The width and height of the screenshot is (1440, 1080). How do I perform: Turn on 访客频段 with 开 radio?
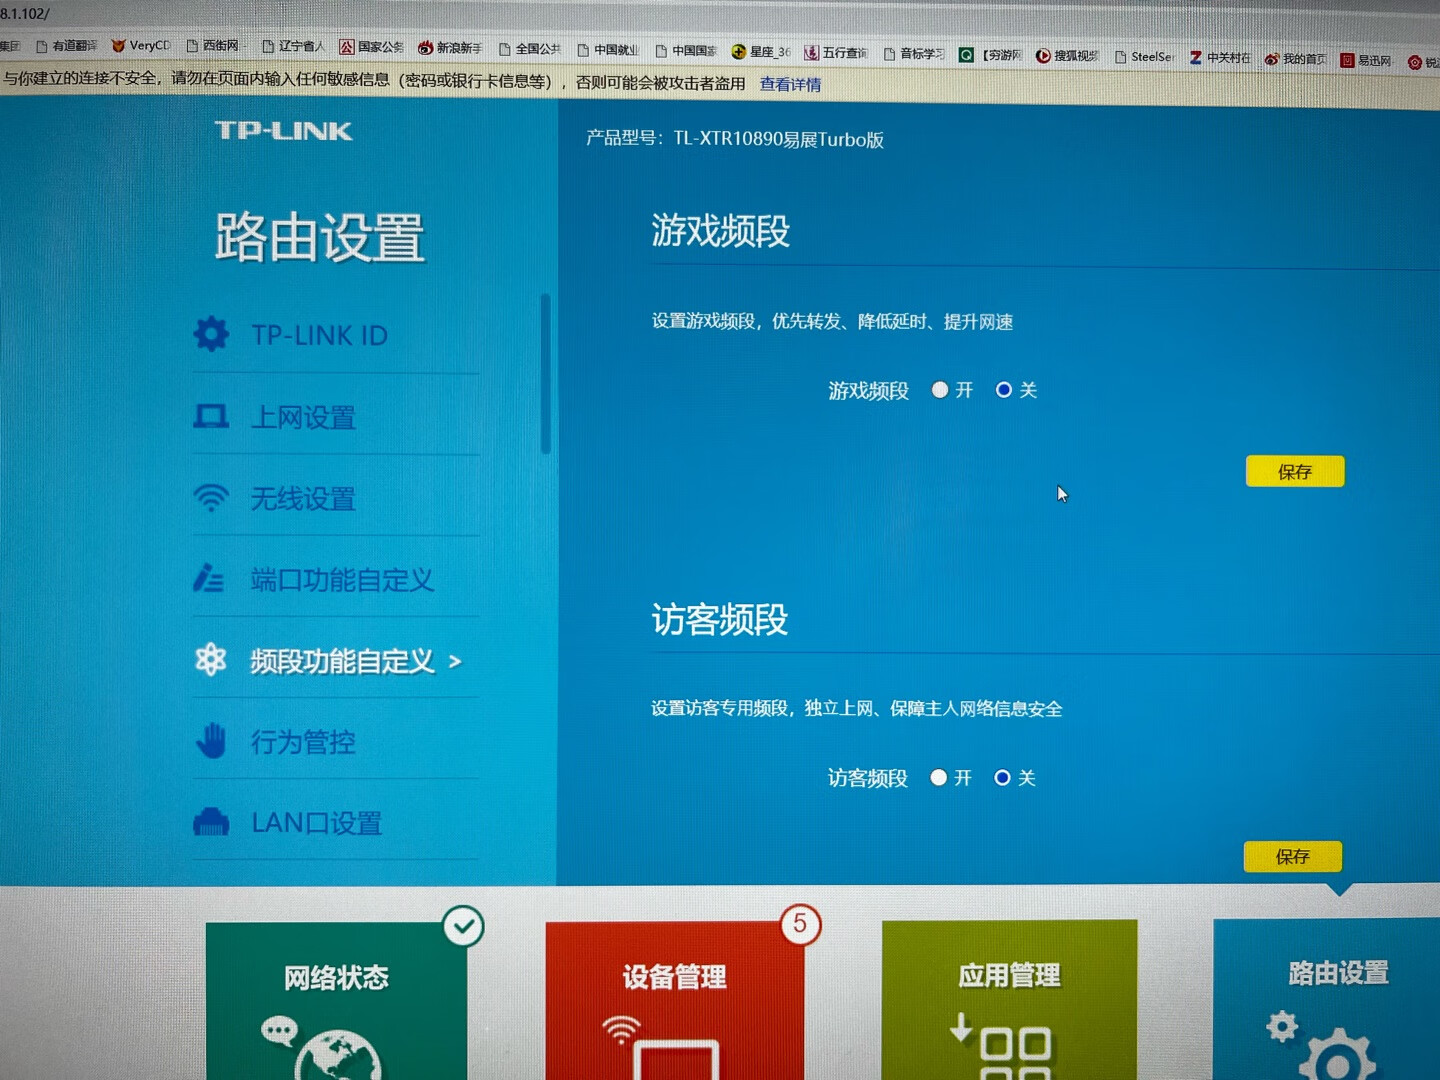938,778
